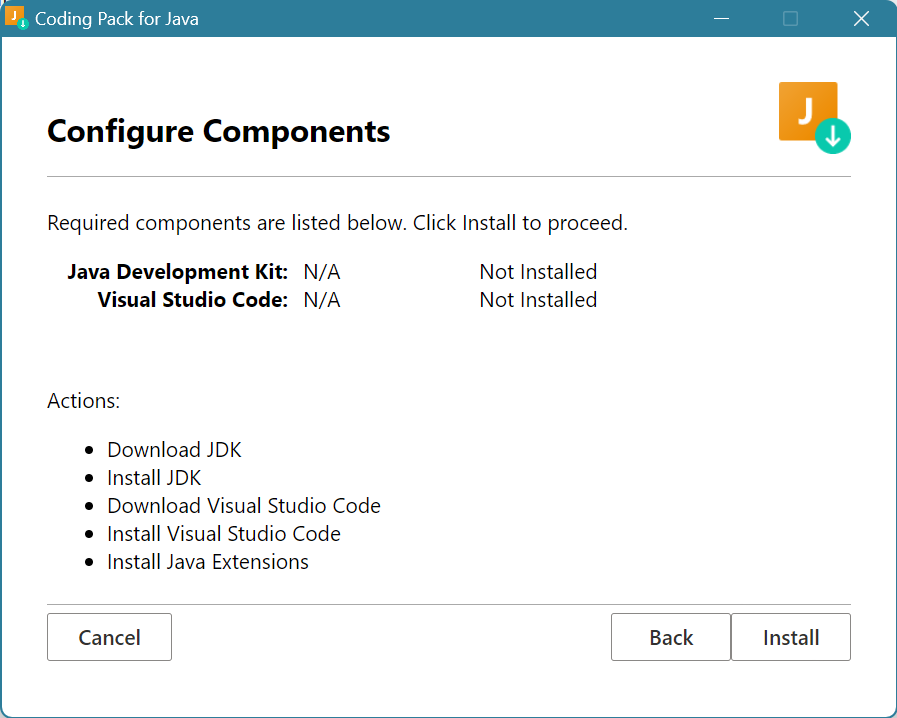897x718 pixels.
Task: Click the Actions label above the list
Action: [83, 401]
